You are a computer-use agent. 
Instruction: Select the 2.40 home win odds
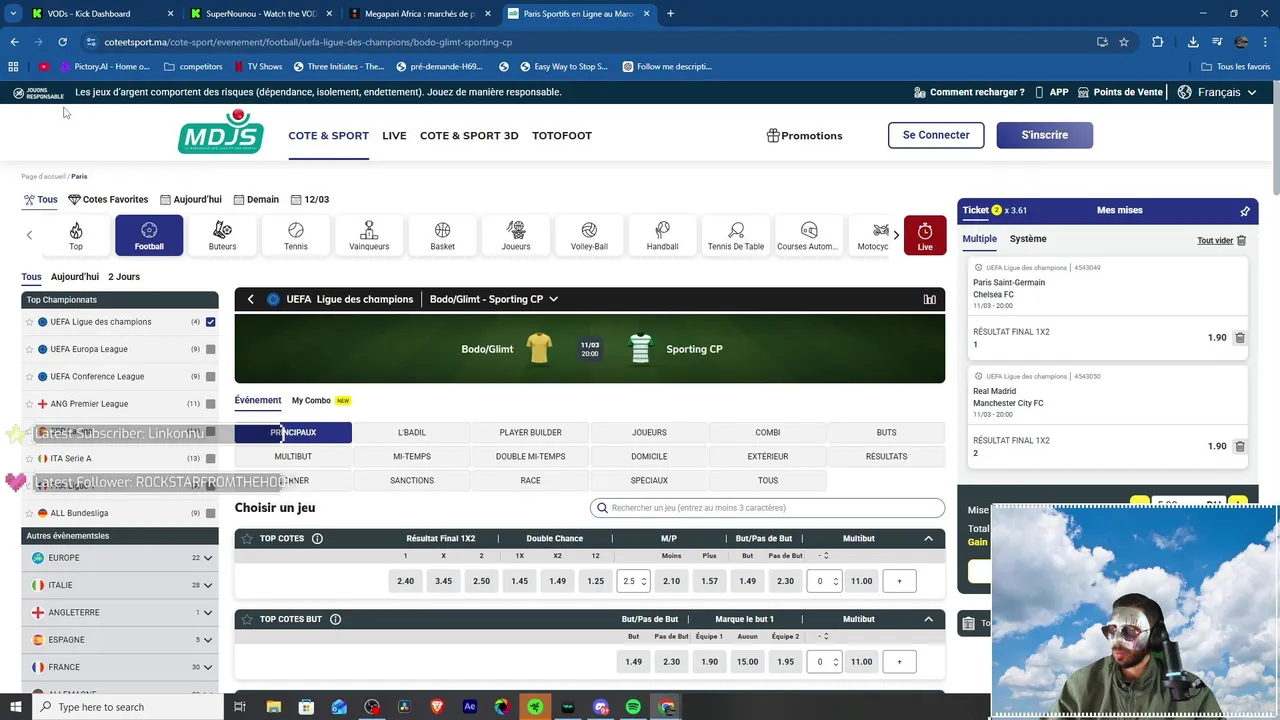pyautogui.click(x=405, y=581)
